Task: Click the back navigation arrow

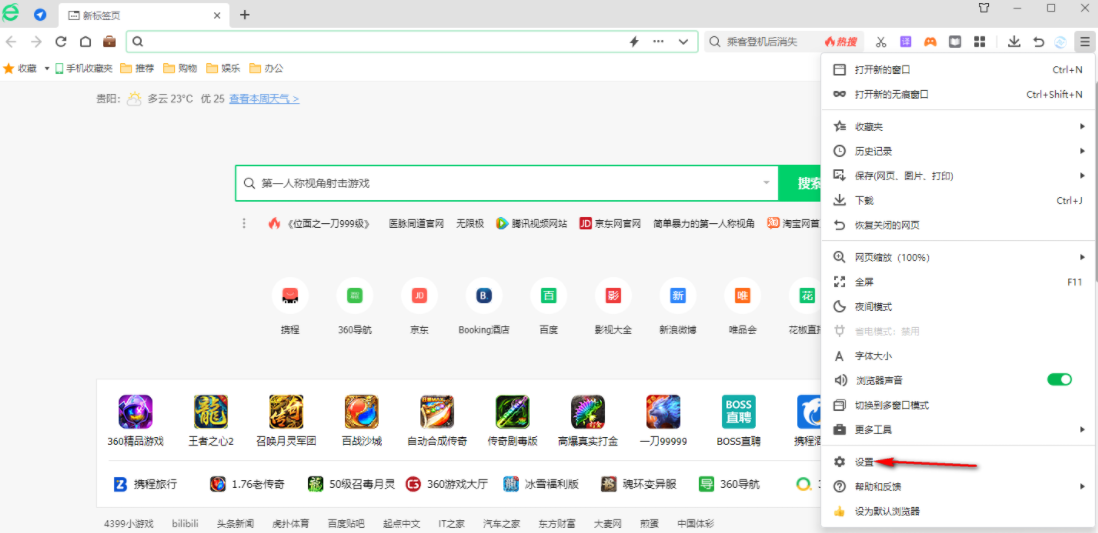Action: (x=11, y=42)
